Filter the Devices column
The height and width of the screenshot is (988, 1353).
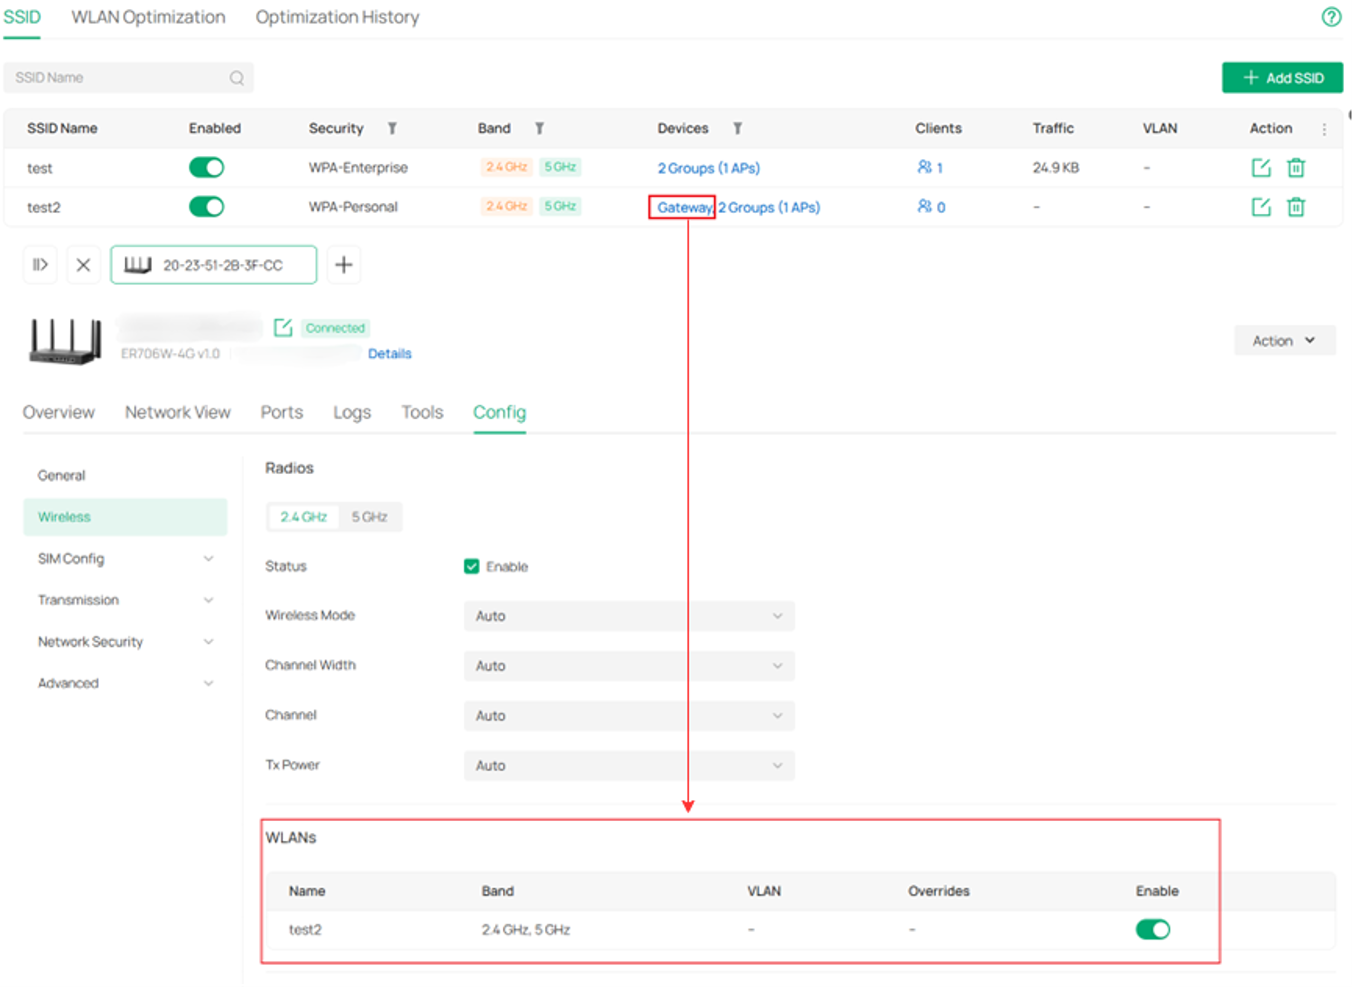point(737,129)
